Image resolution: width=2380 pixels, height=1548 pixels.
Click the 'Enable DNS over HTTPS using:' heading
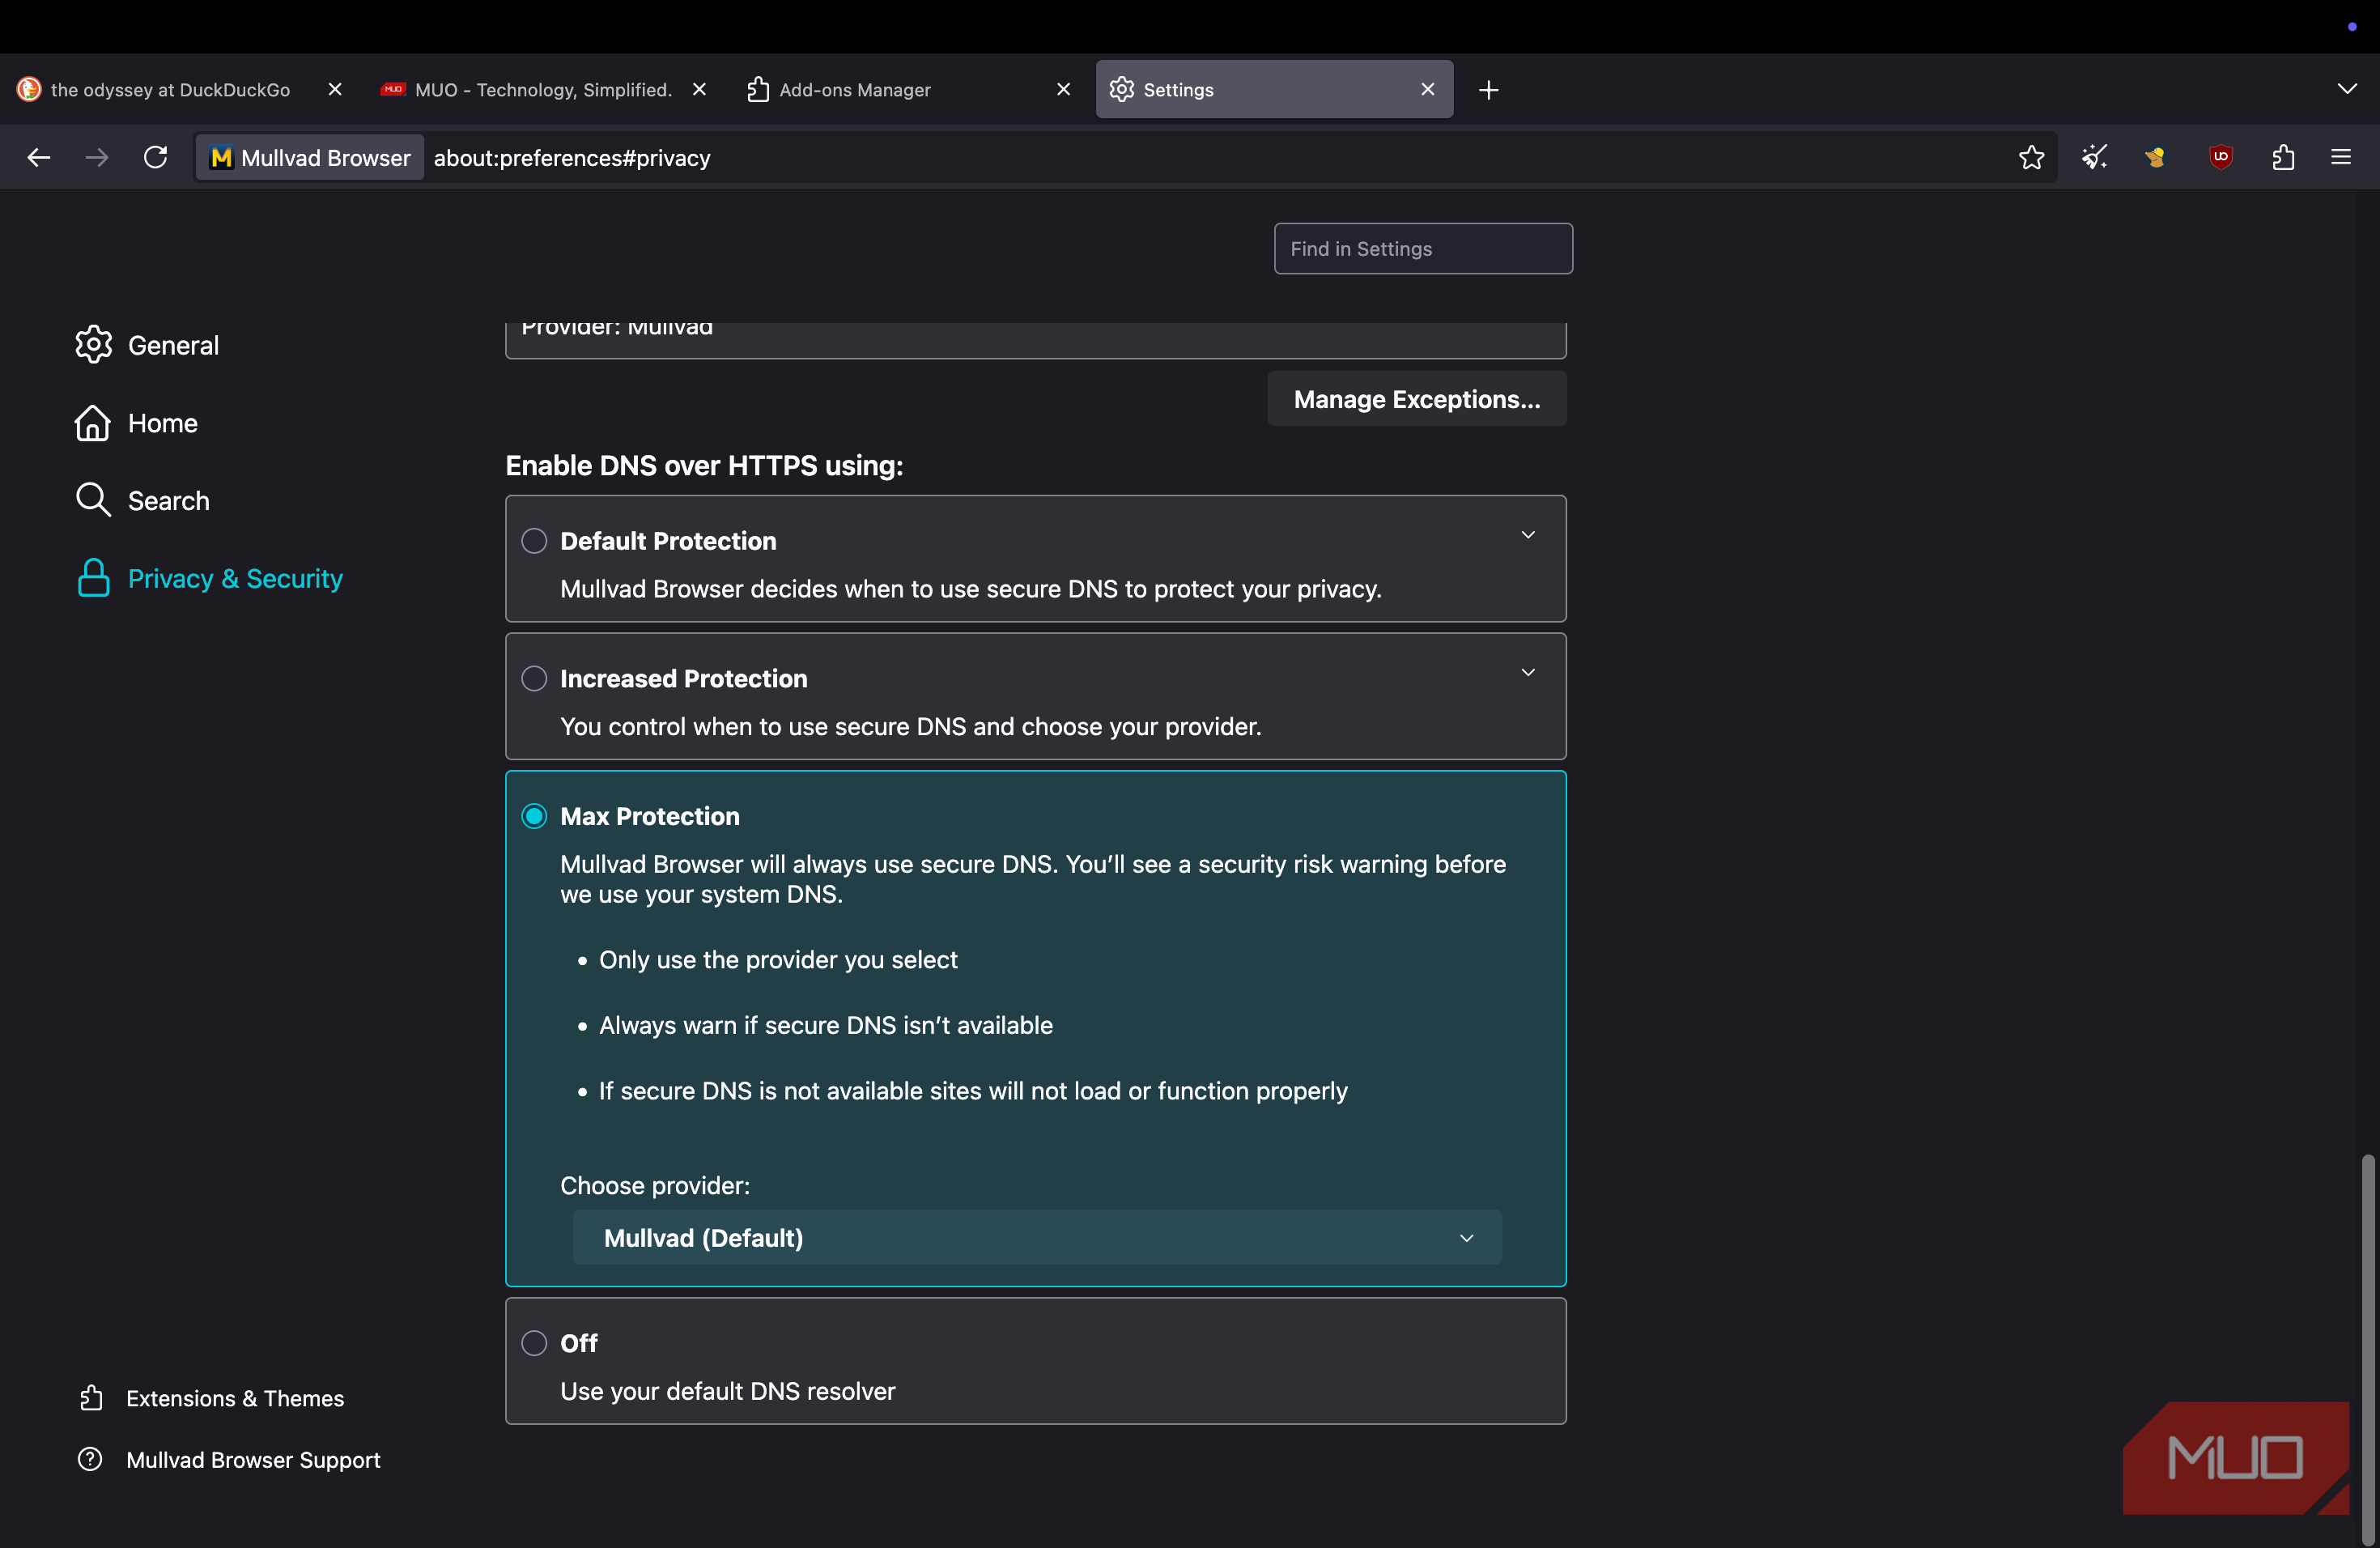[x=704, y=466]
